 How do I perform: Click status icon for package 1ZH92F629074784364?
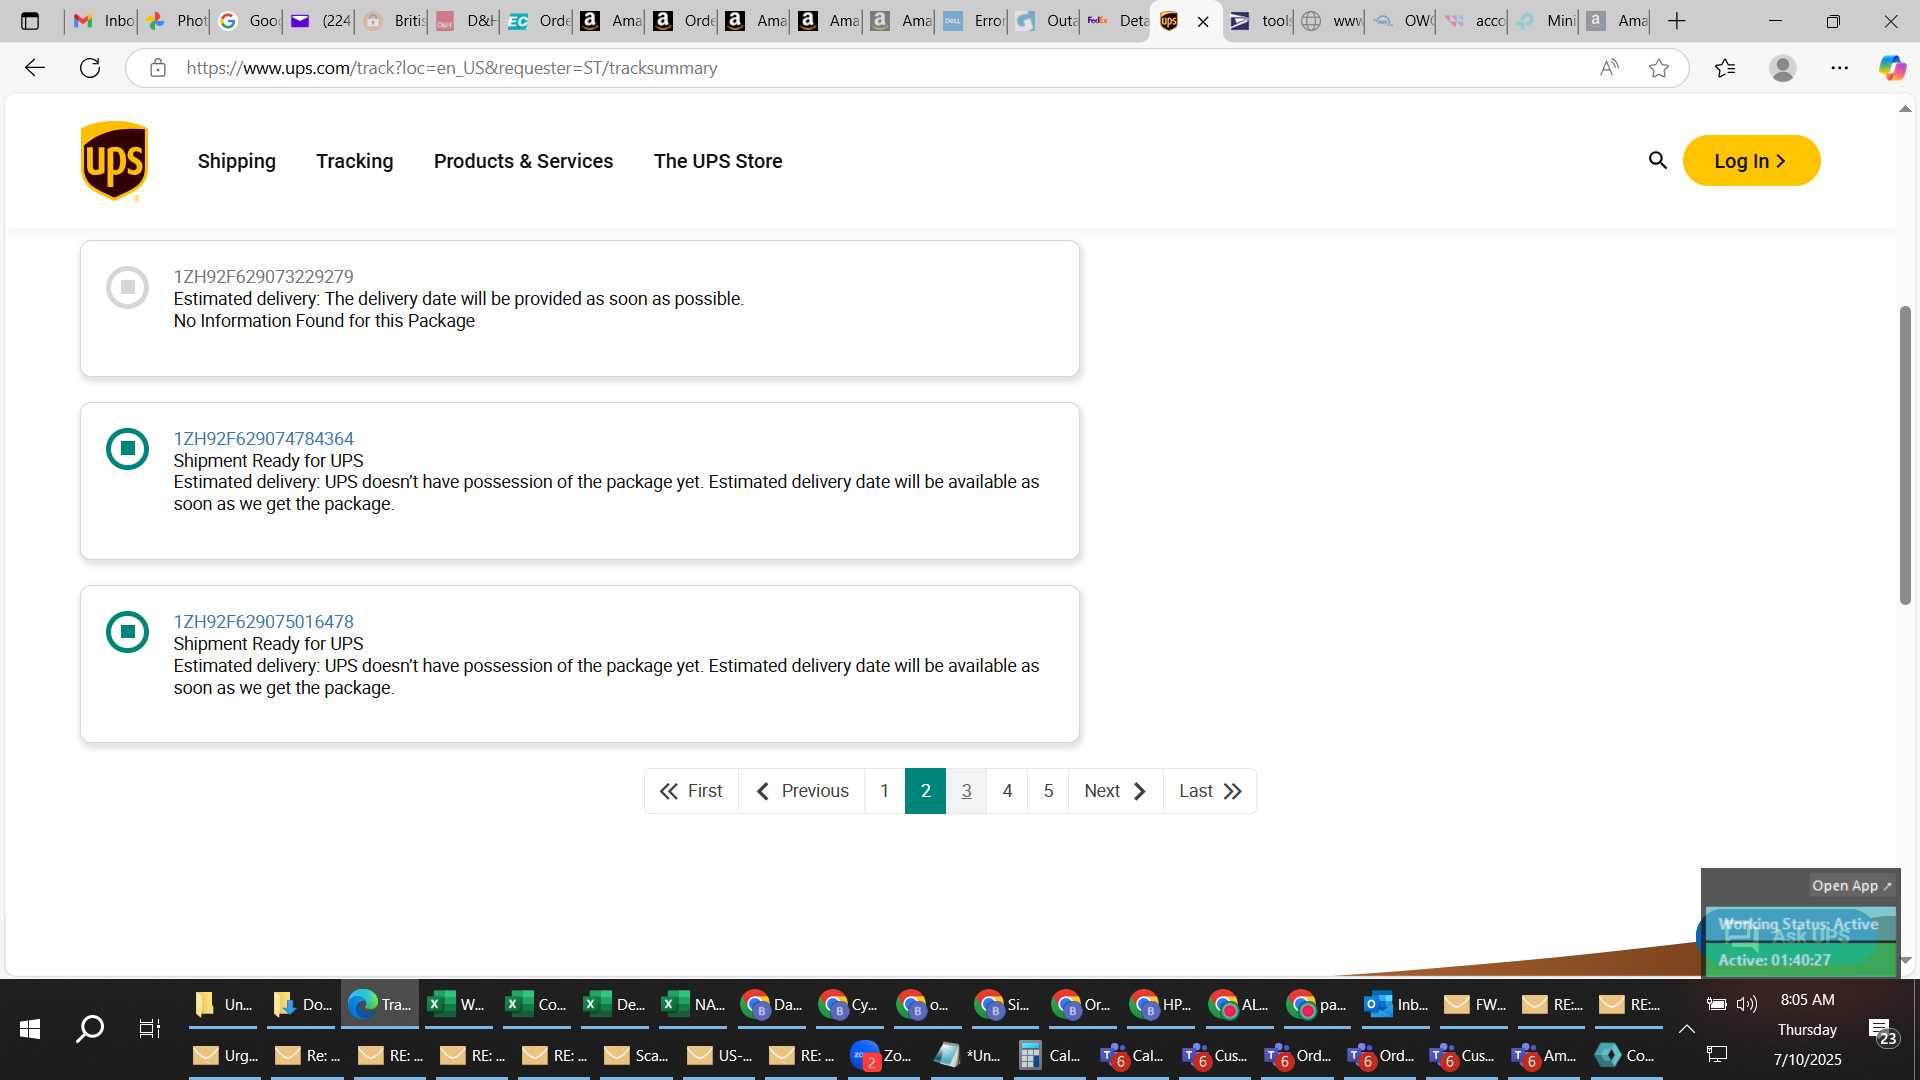[127, 448]
